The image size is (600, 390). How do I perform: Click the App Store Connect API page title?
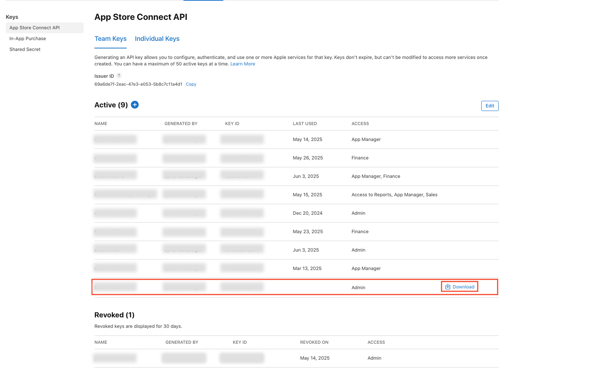(141, 17)
